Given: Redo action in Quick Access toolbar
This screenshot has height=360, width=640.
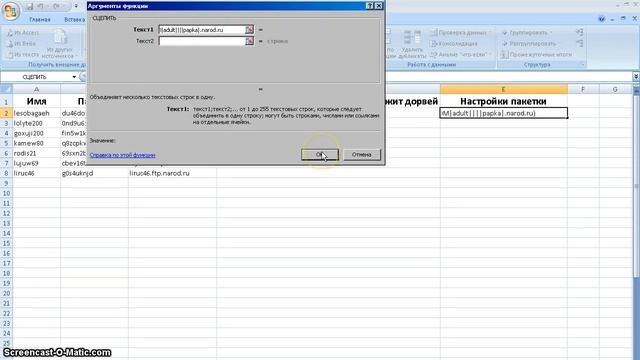Looking at the screenshot, I should click(57, 7).
